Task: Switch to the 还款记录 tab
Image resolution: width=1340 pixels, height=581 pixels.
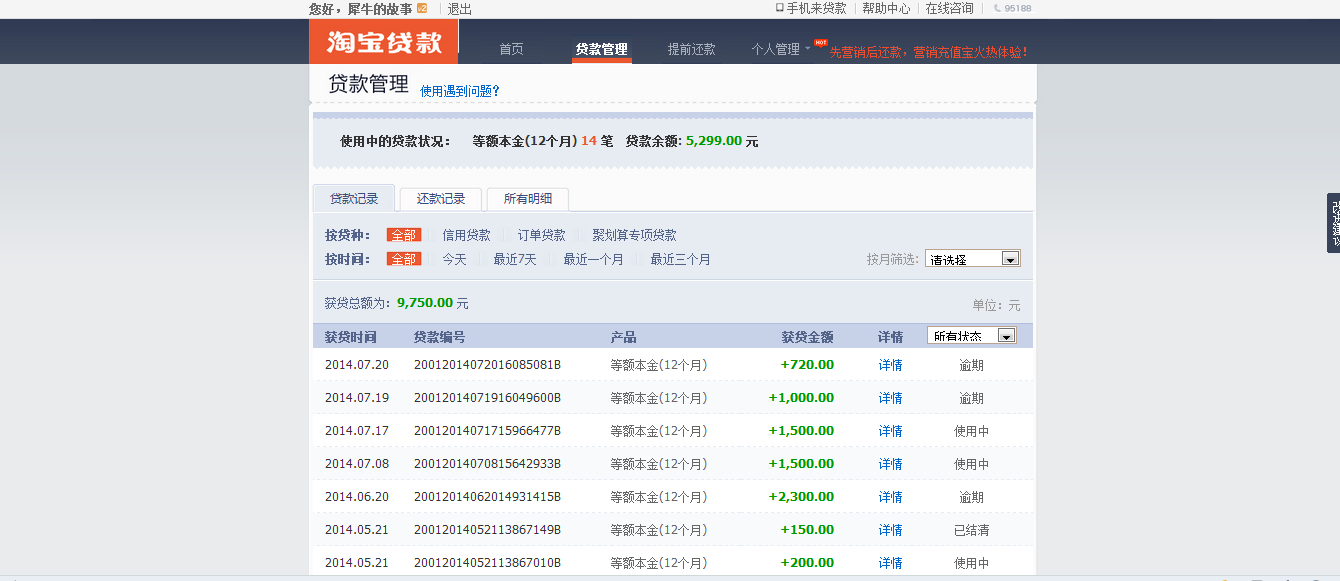Action: (x=441, y=198)
